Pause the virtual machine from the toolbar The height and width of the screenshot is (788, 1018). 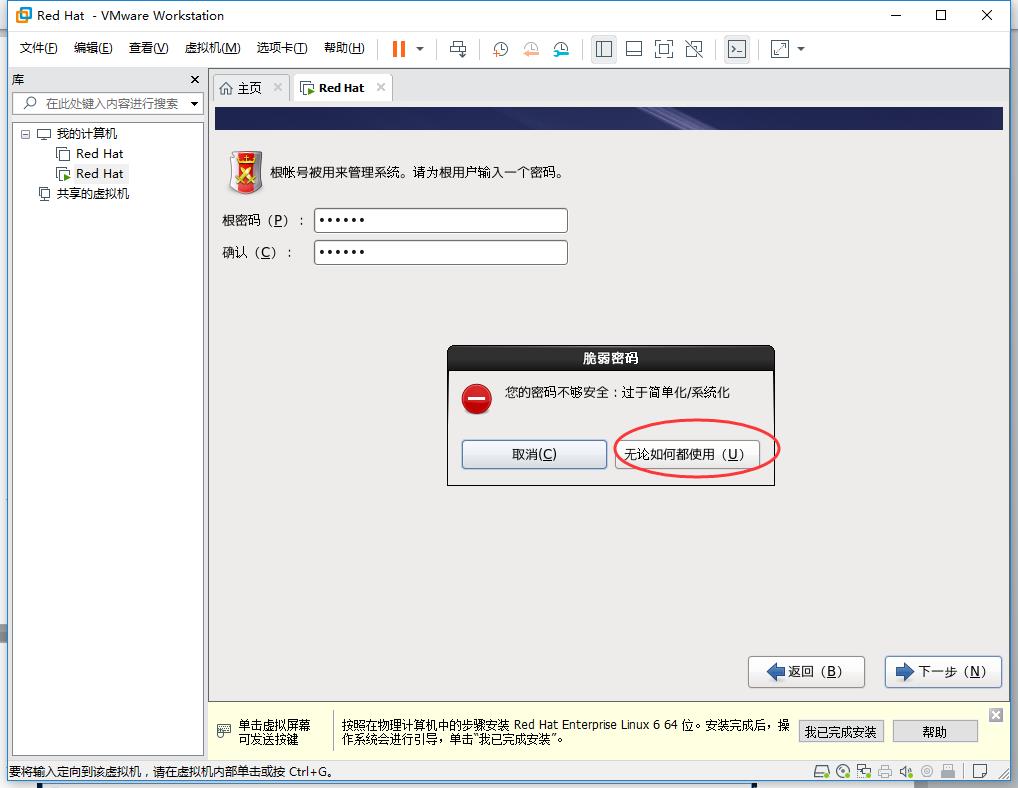pyautogui.click(x=399, y=49)
